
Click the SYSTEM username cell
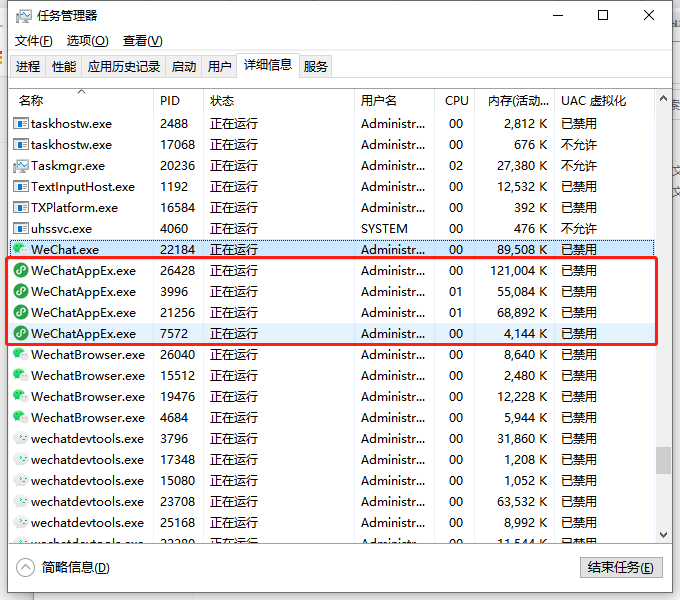pos(384,228)
